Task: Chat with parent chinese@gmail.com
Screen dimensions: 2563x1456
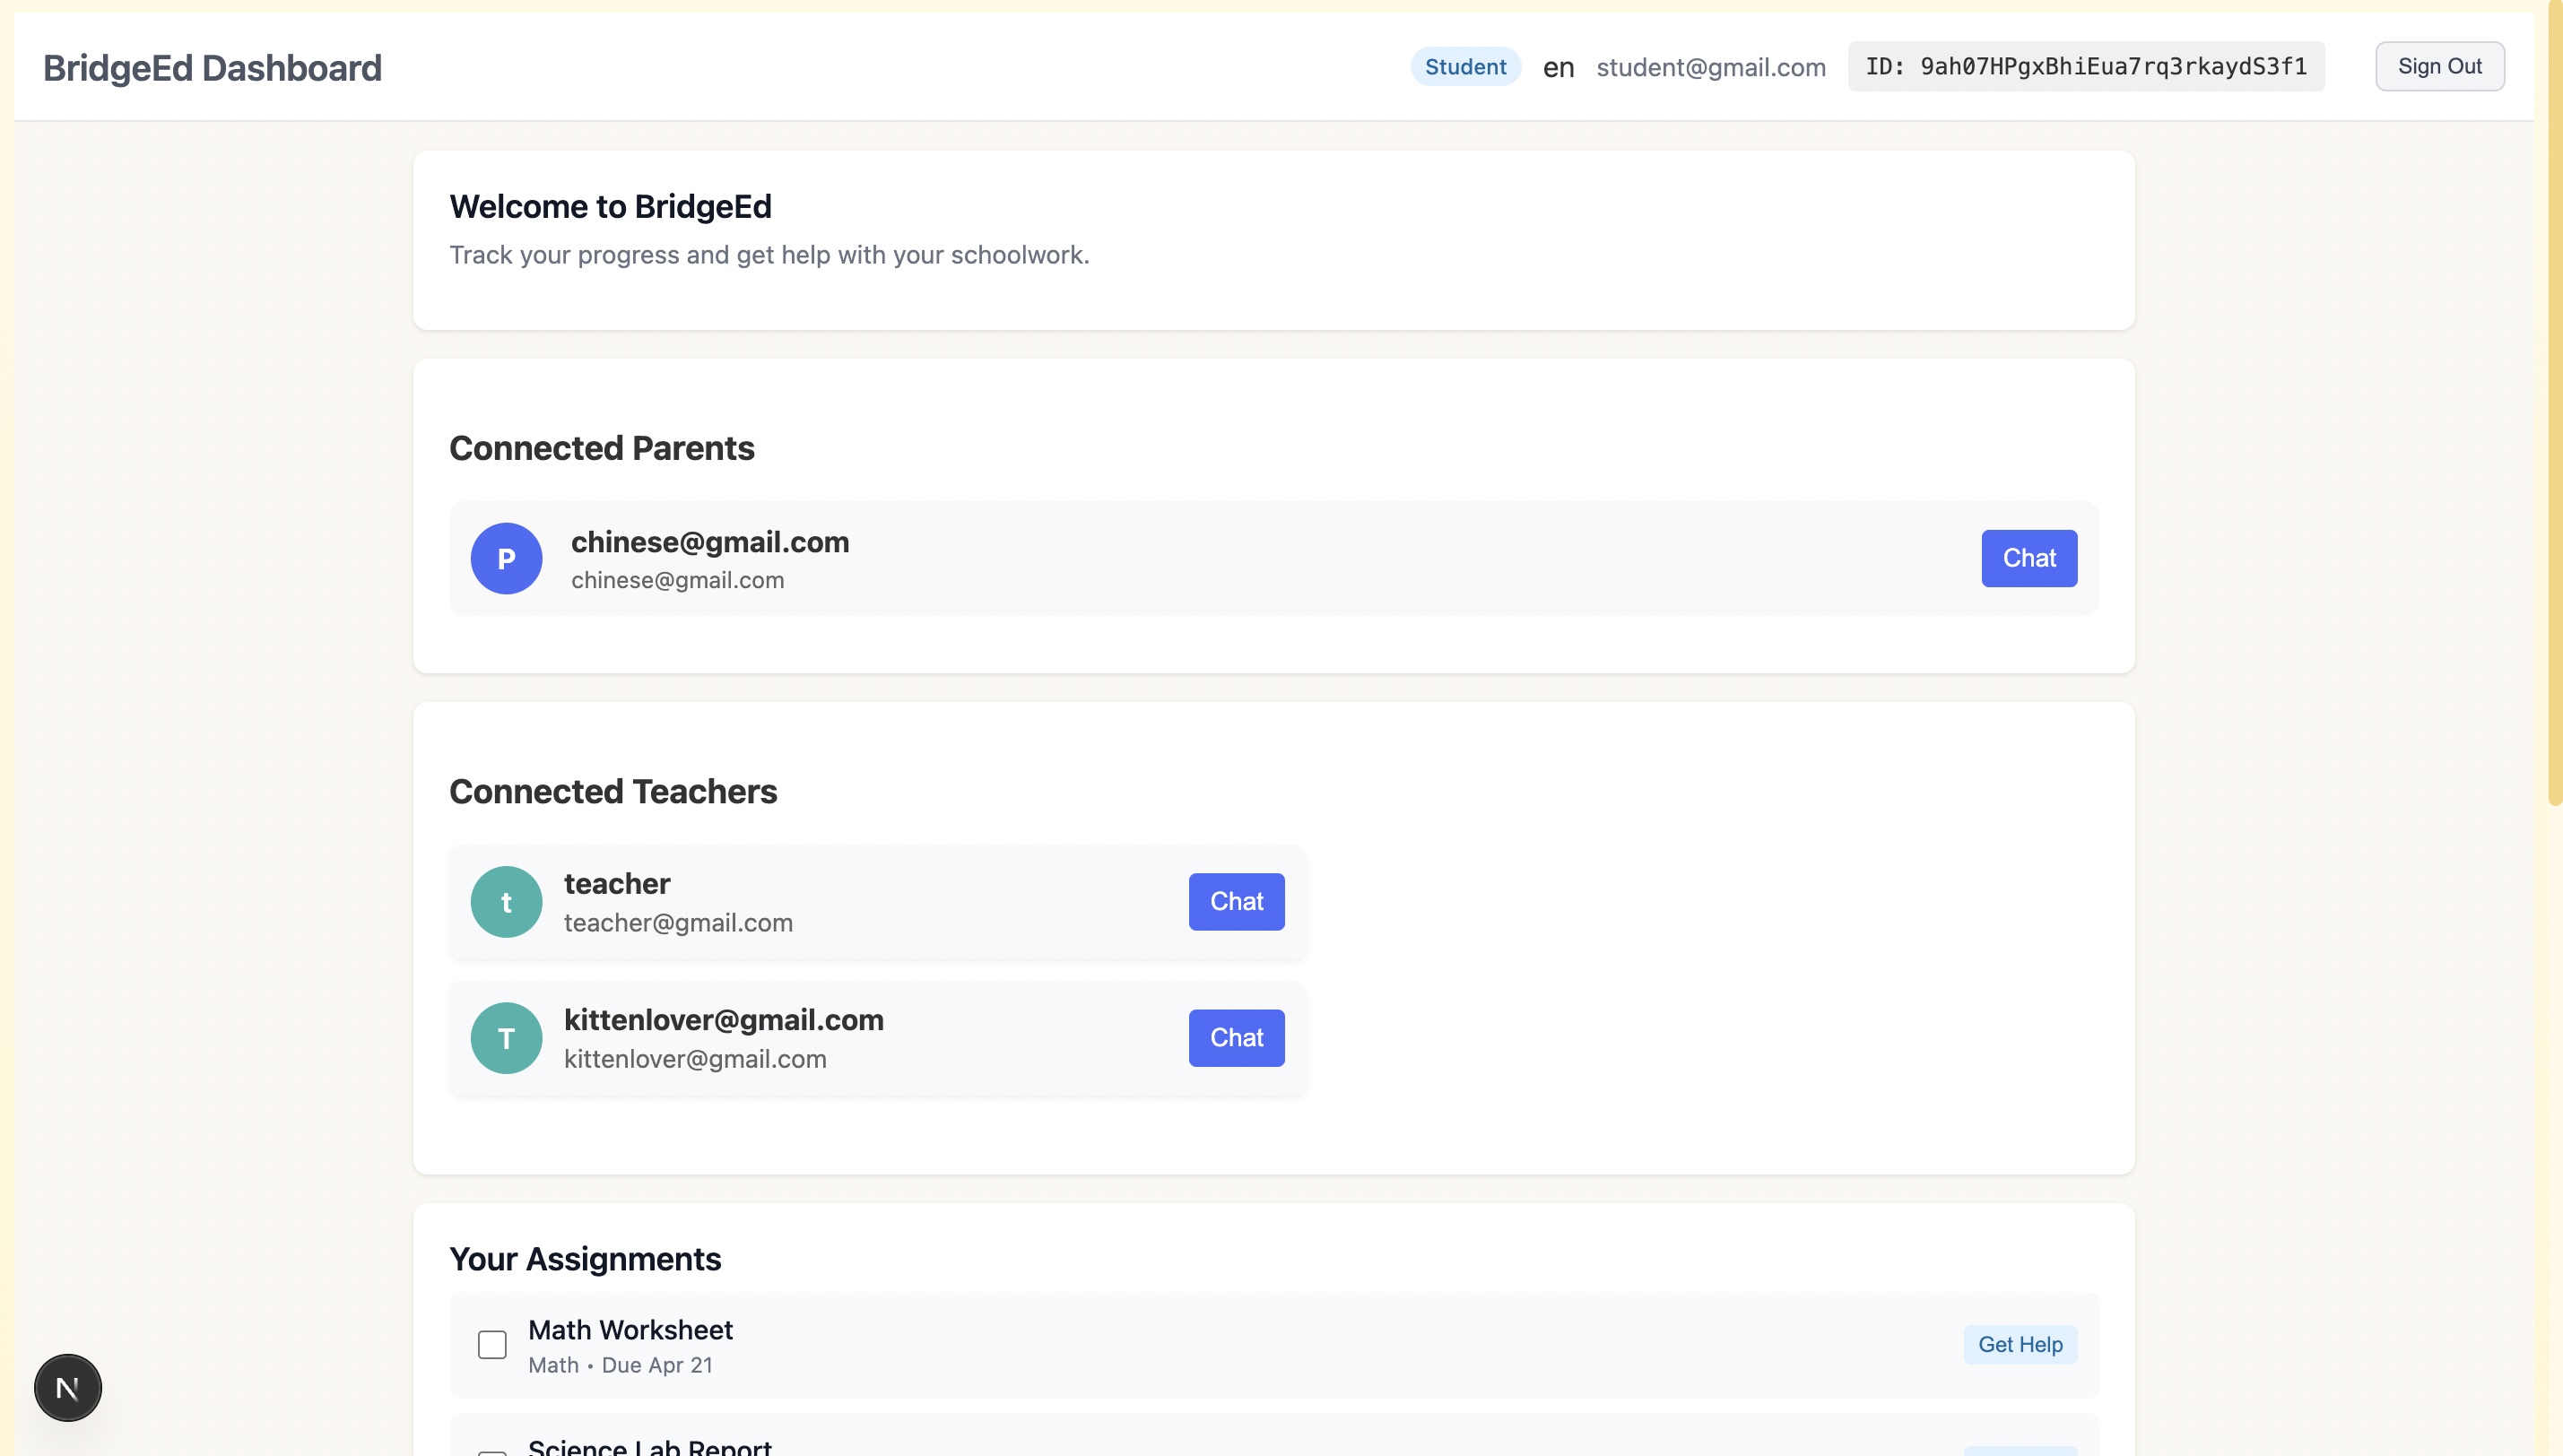Action: point(2028,558)
